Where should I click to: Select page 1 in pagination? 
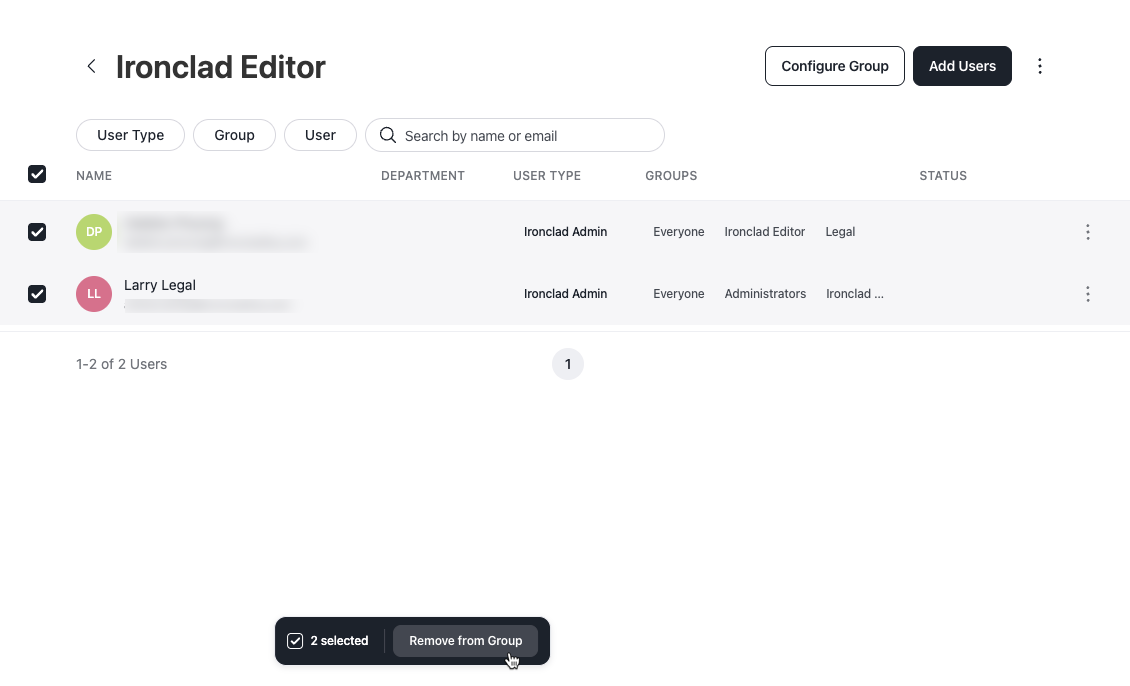coord(568,365)
